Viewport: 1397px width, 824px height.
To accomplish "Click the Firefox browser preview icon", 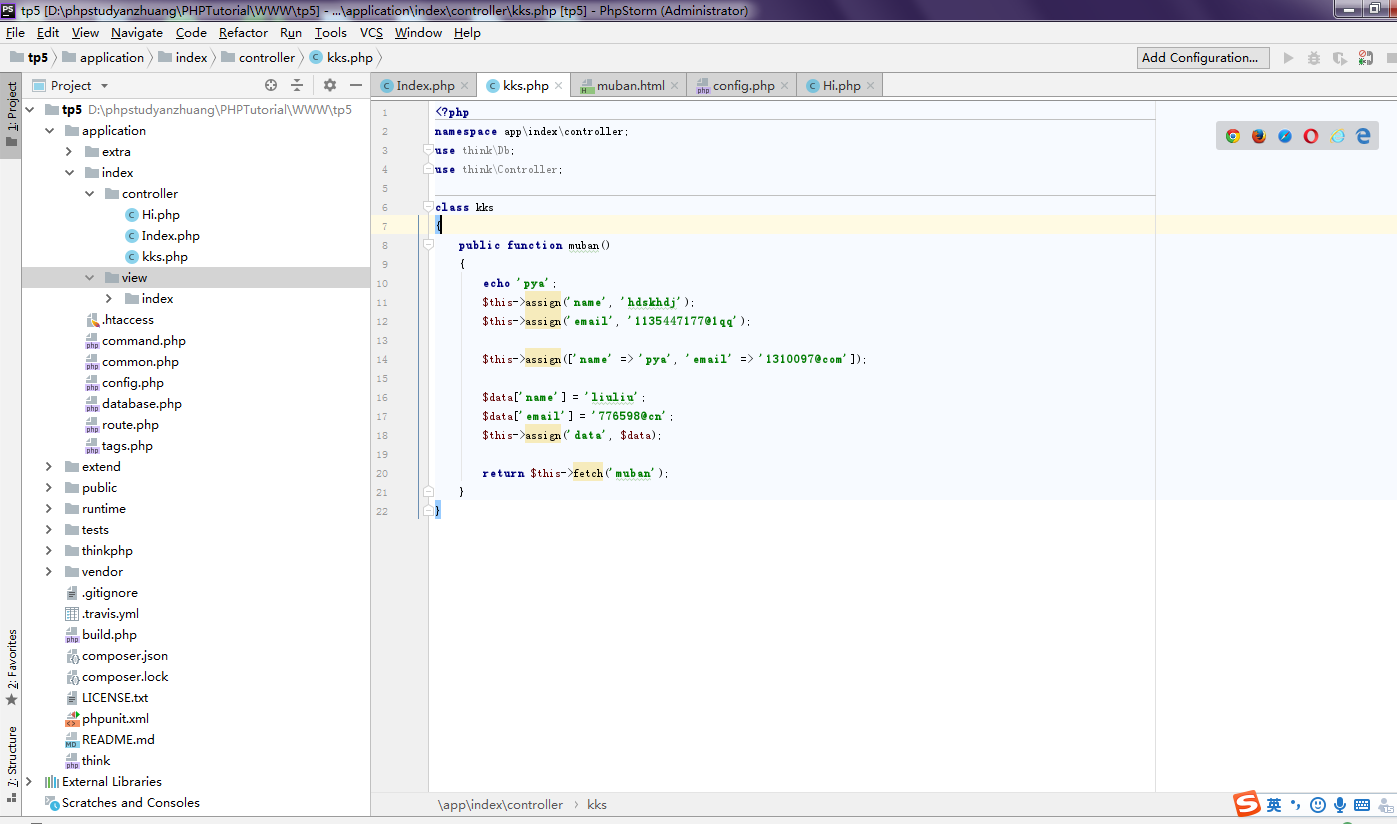I will [1259, 136].
